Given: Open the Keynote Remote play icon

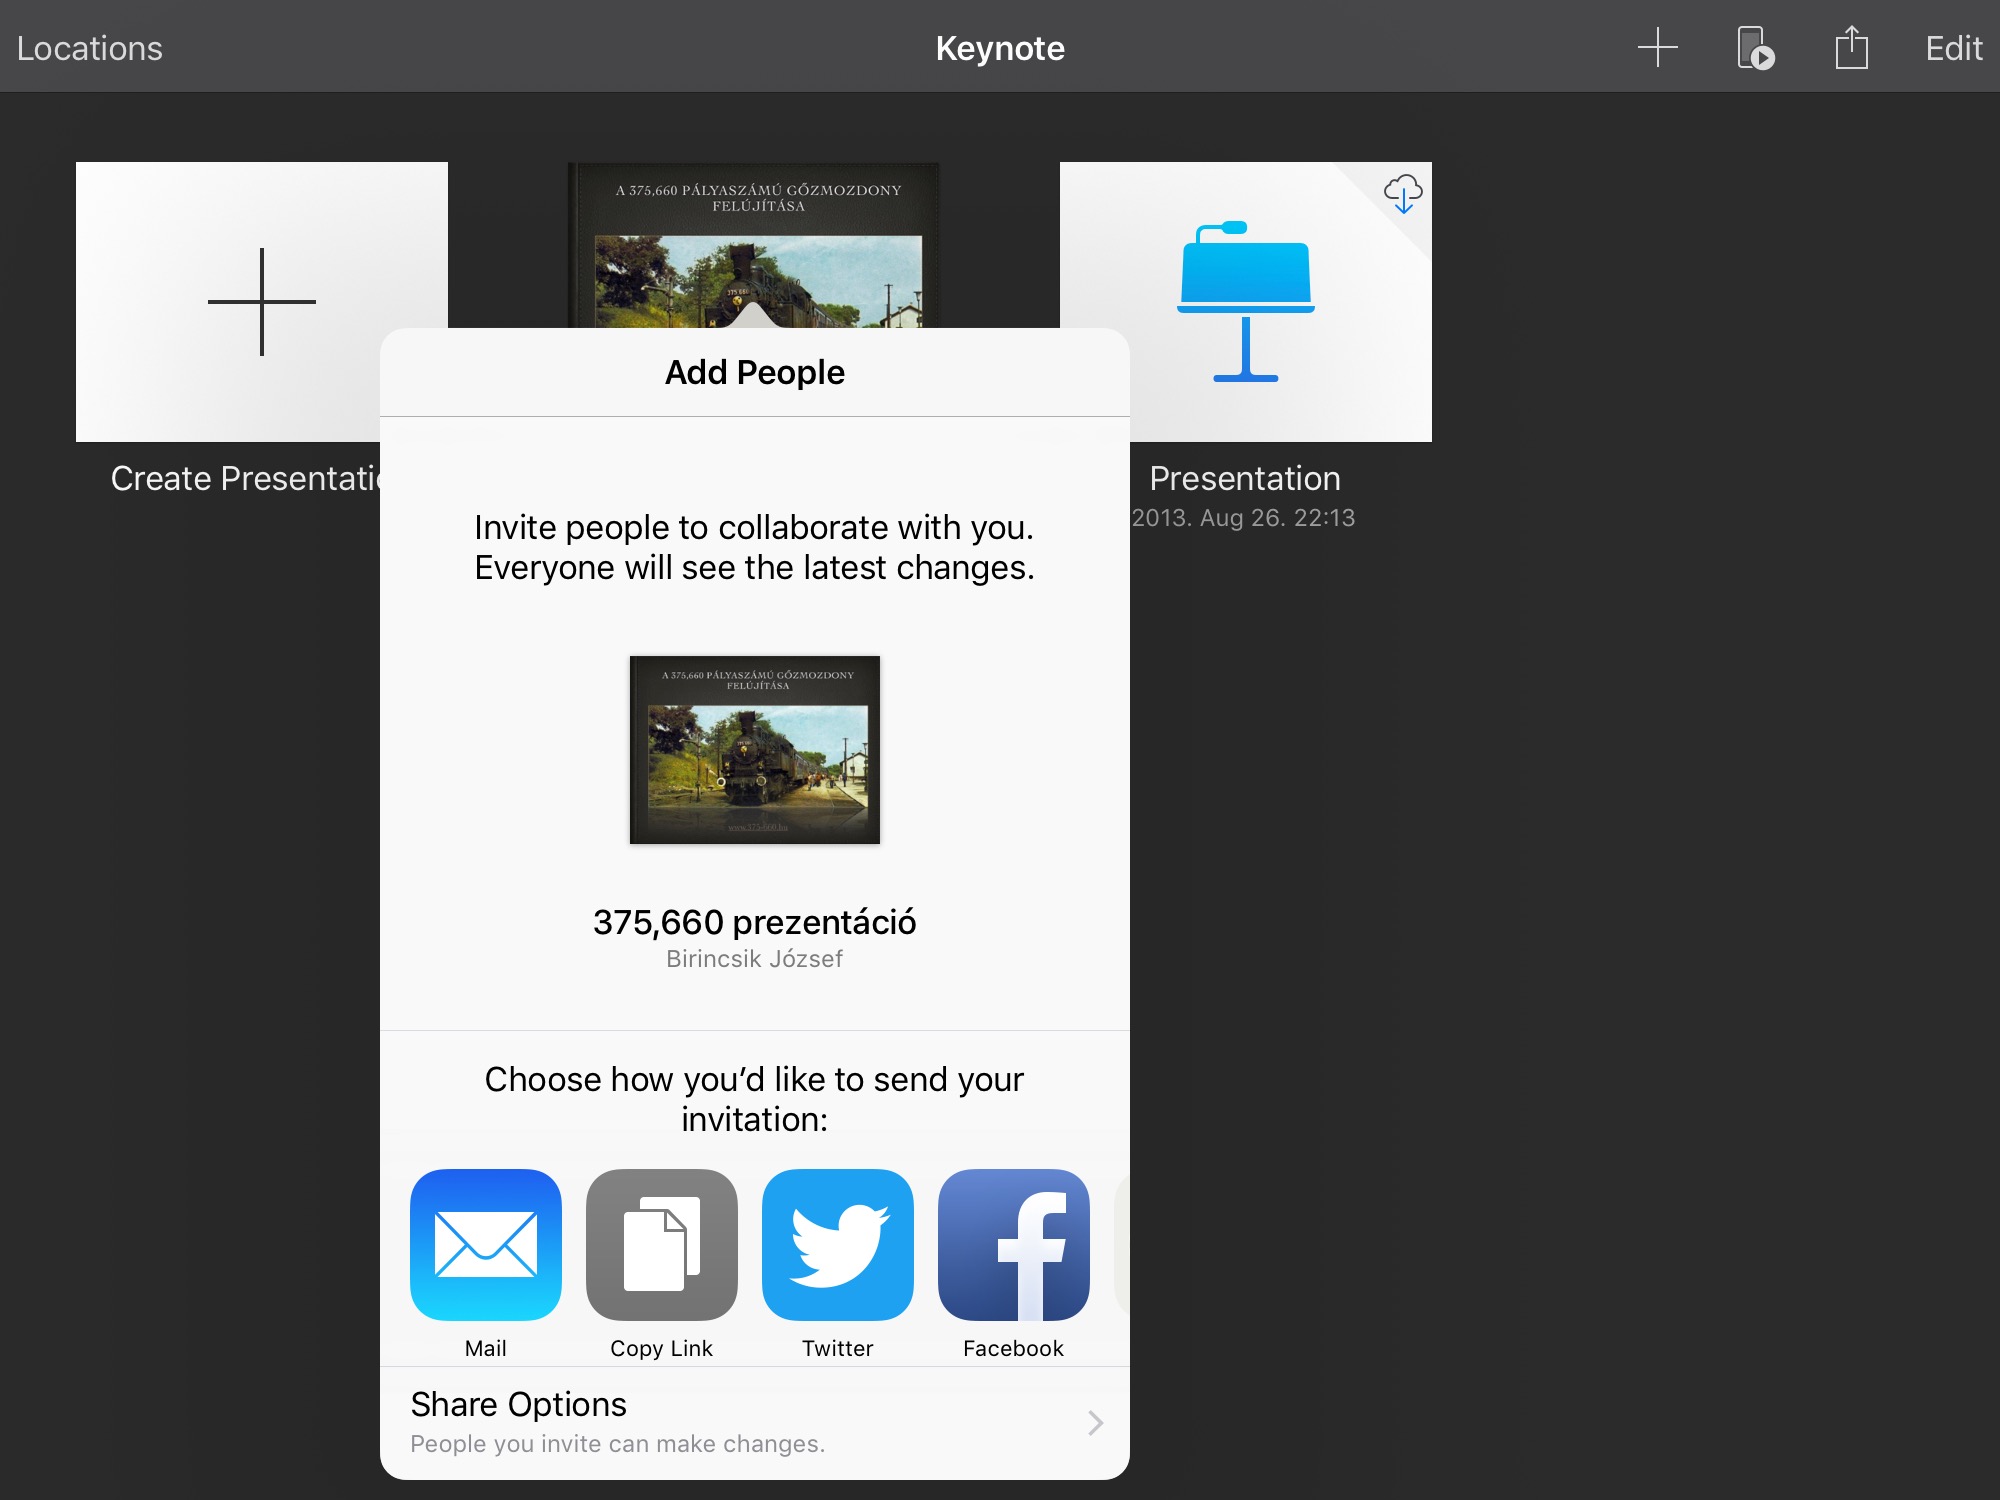Looking at the screenshot, I should tap(1755, 48).
